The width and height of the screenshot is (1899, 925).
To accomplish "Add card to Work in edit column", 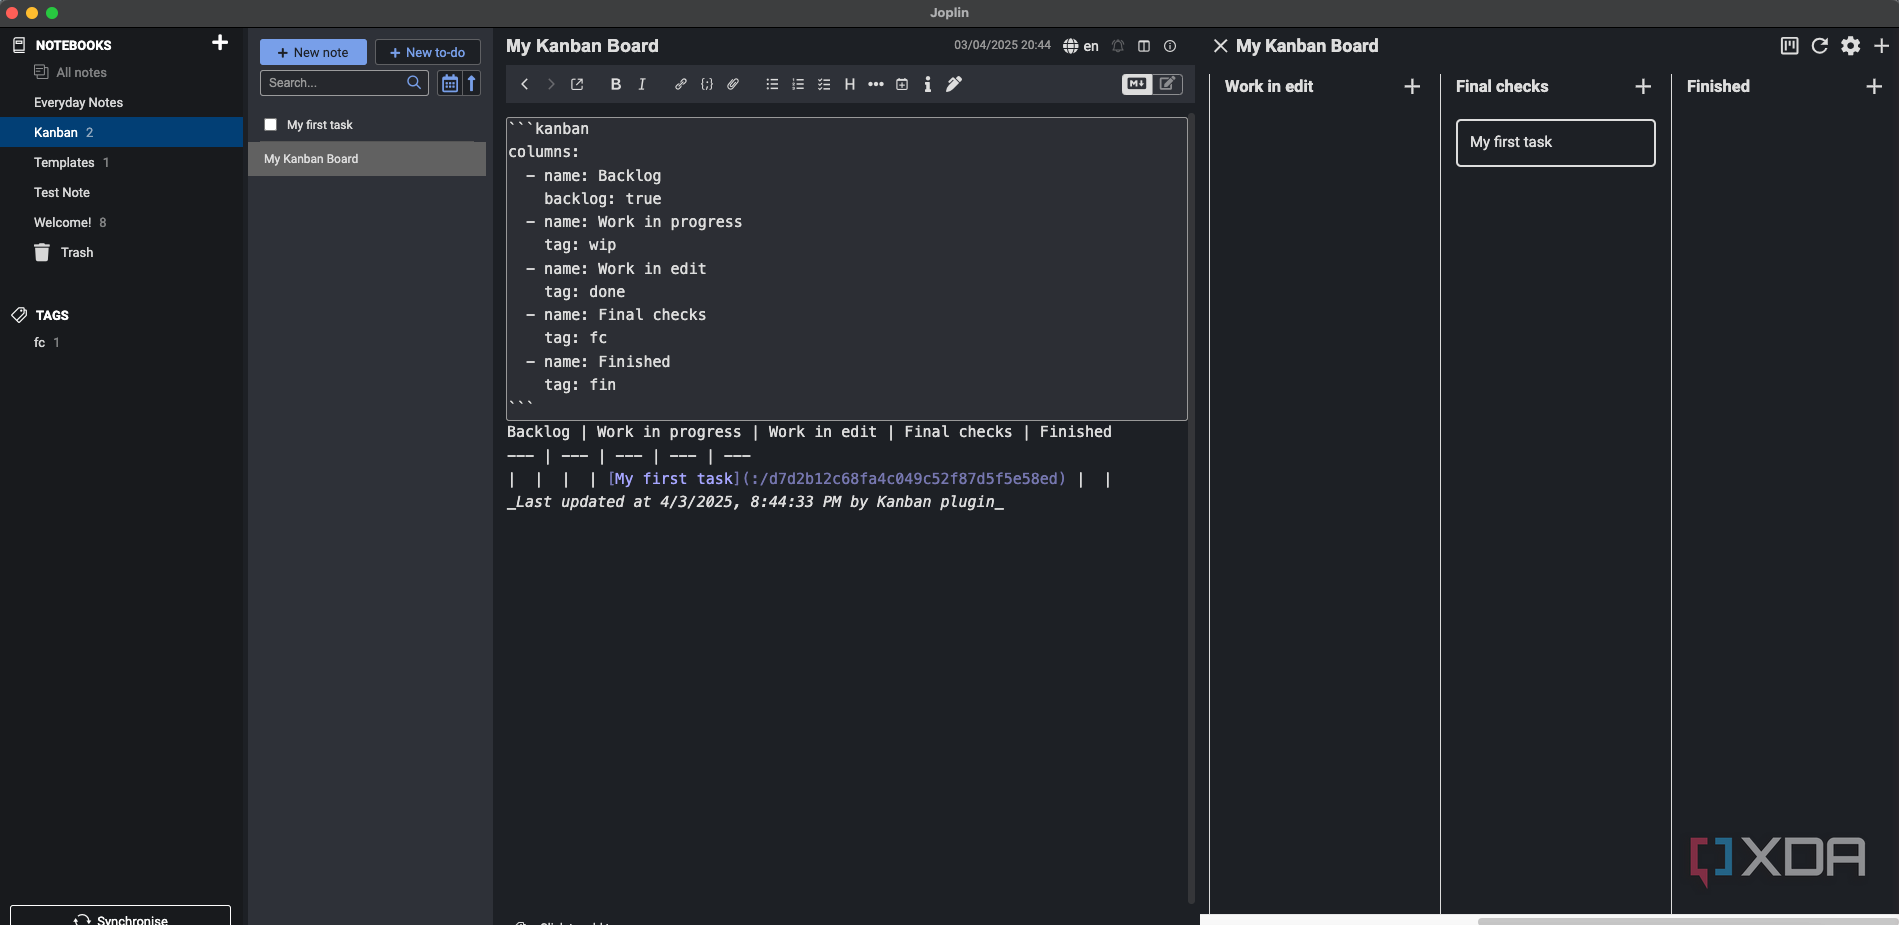I will [x=1412, y=87].
